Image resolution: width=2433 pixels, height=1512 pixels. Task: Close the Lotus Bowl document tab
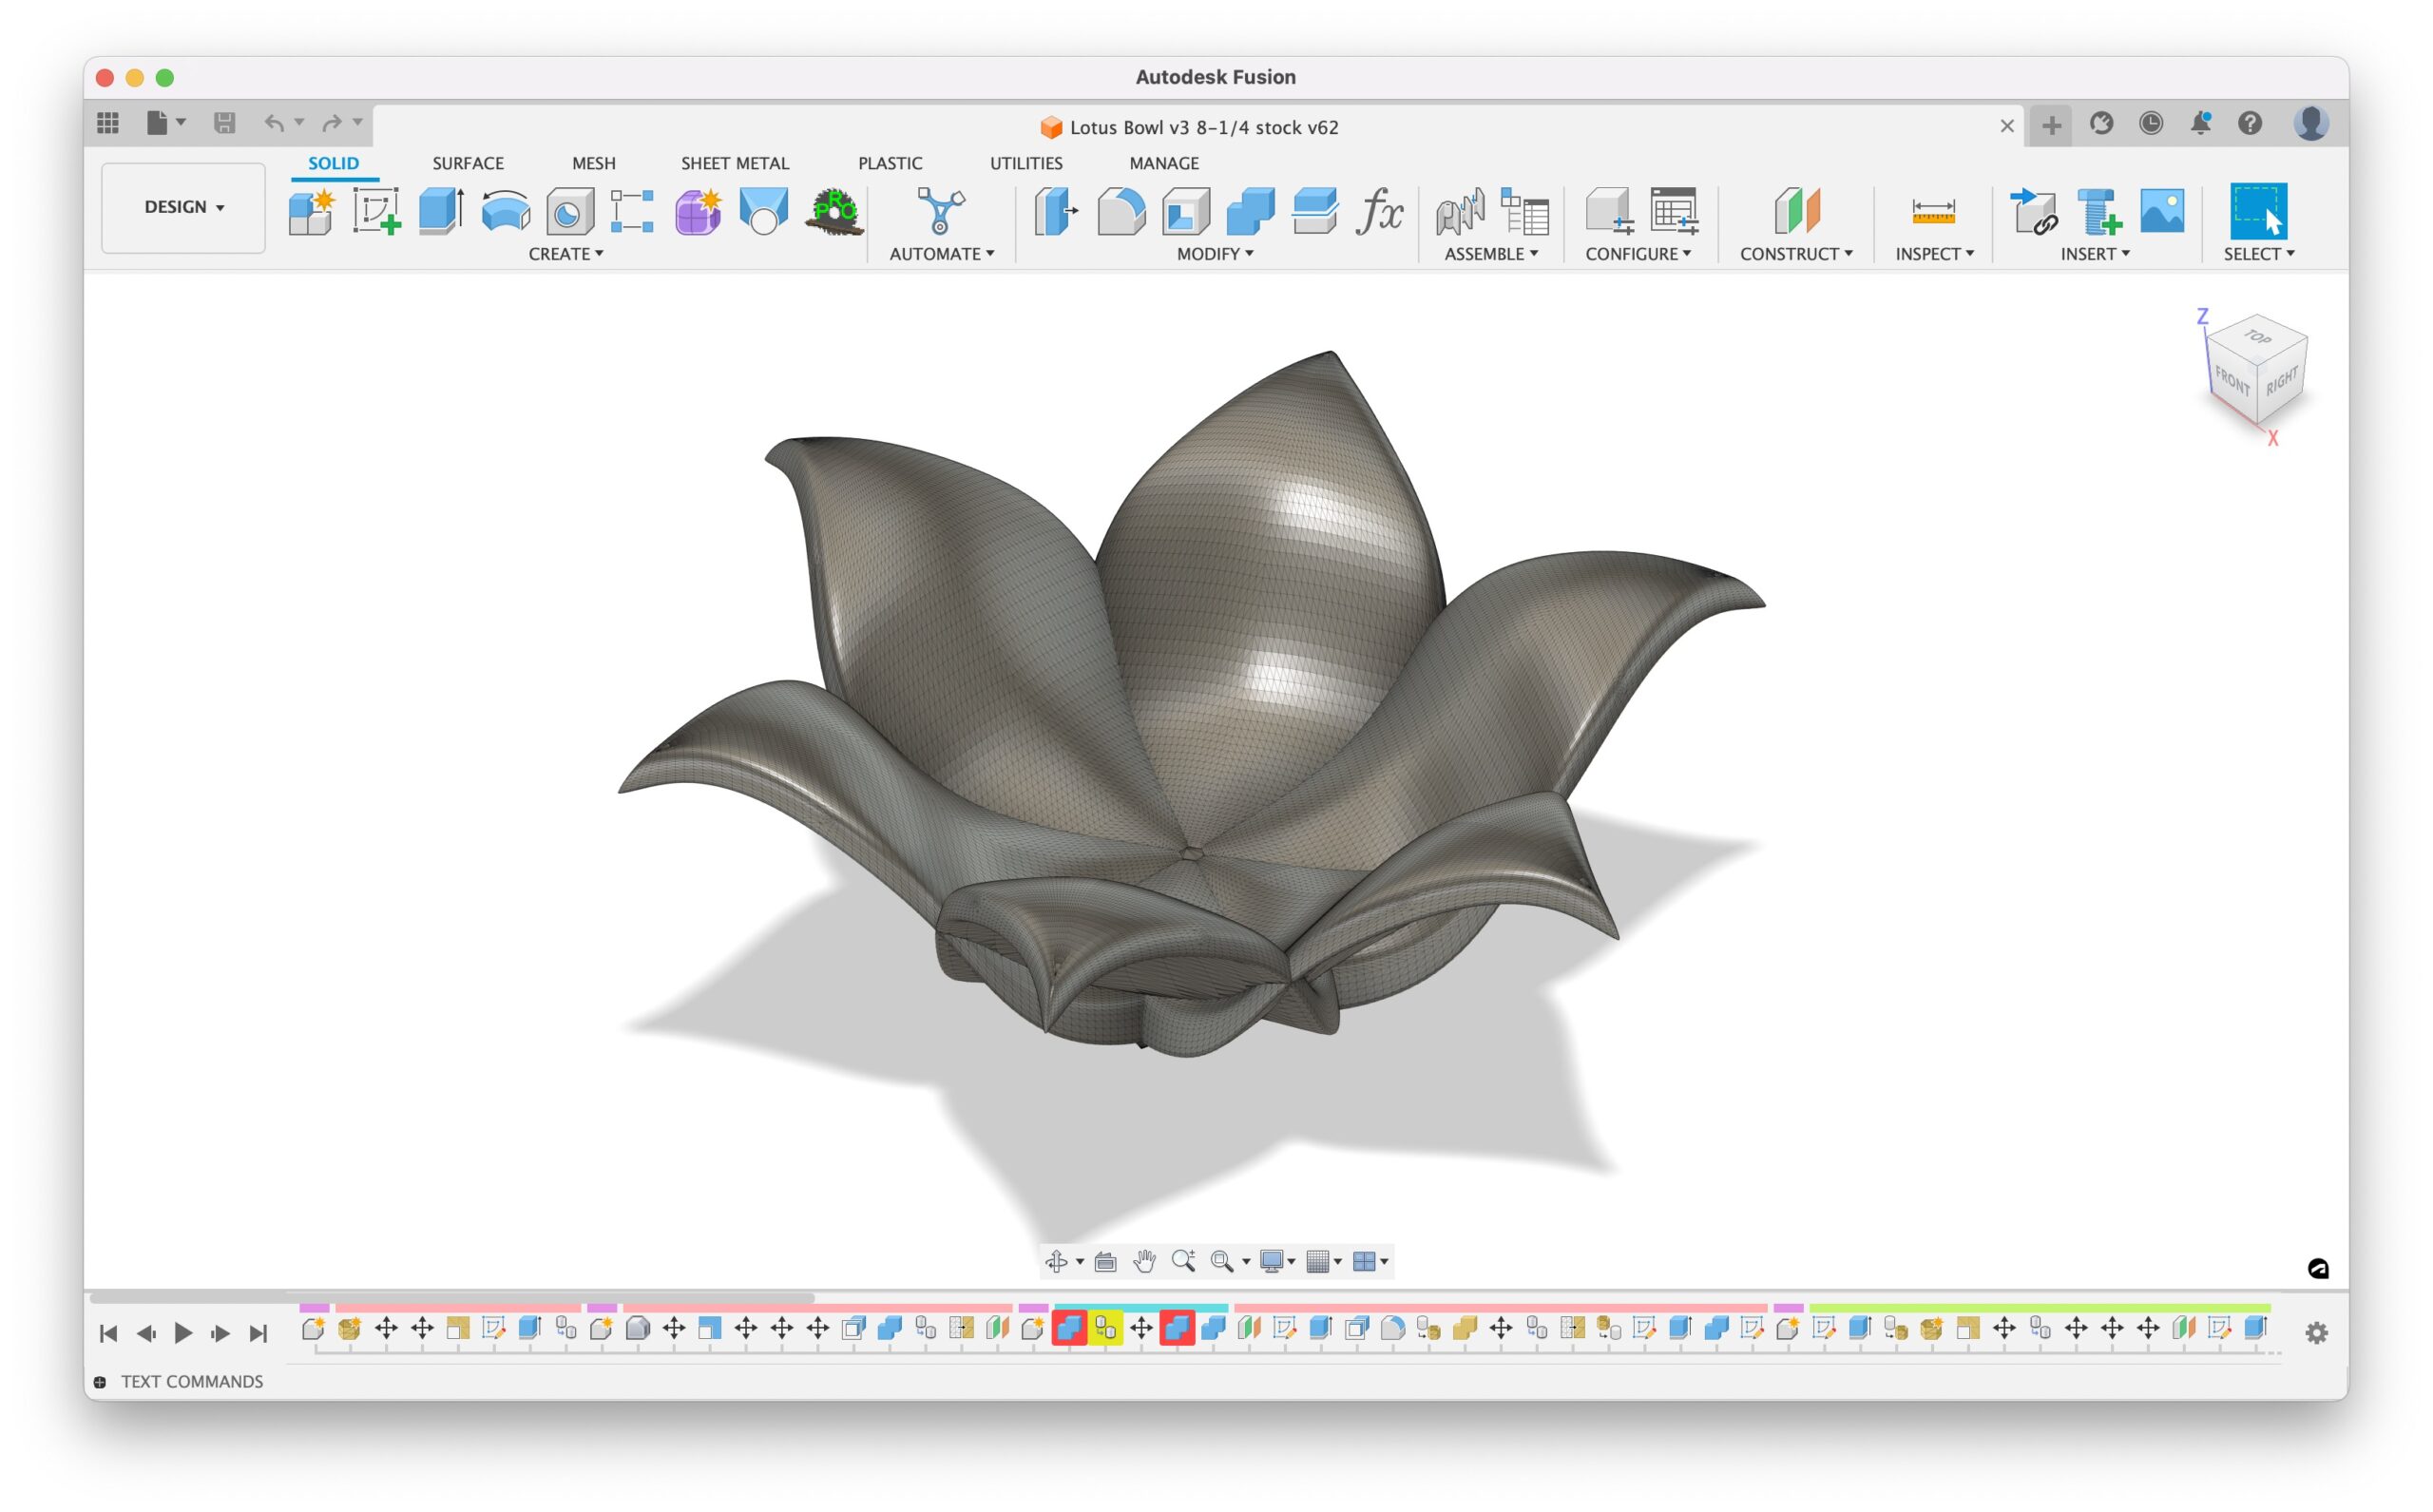(2006, 126)
